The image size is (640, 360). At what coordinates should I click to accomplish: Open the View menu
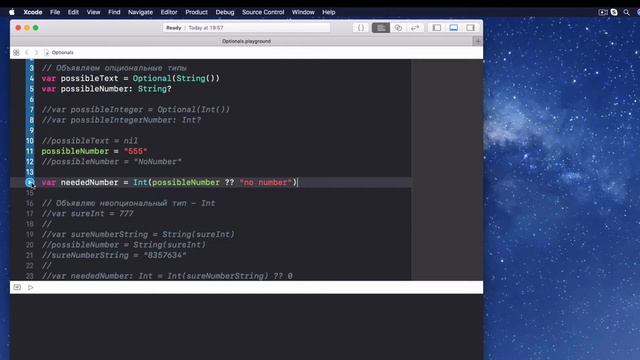[x=93, y=12]
